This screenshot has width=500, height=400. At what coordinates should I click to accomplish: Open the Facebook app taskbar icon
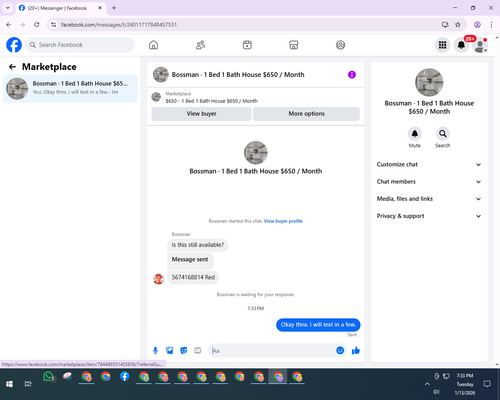[125, 377]
